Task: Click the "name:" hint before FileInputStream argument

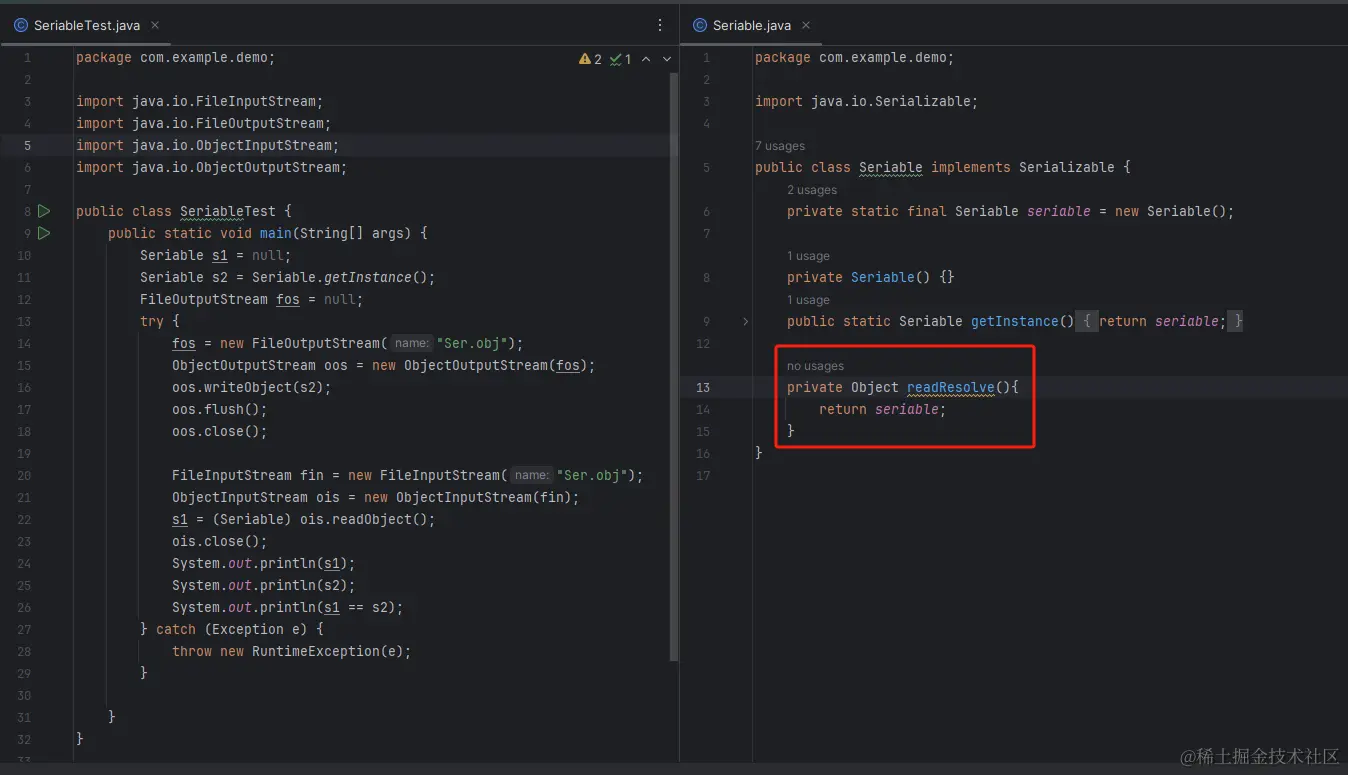Action: 531,475
